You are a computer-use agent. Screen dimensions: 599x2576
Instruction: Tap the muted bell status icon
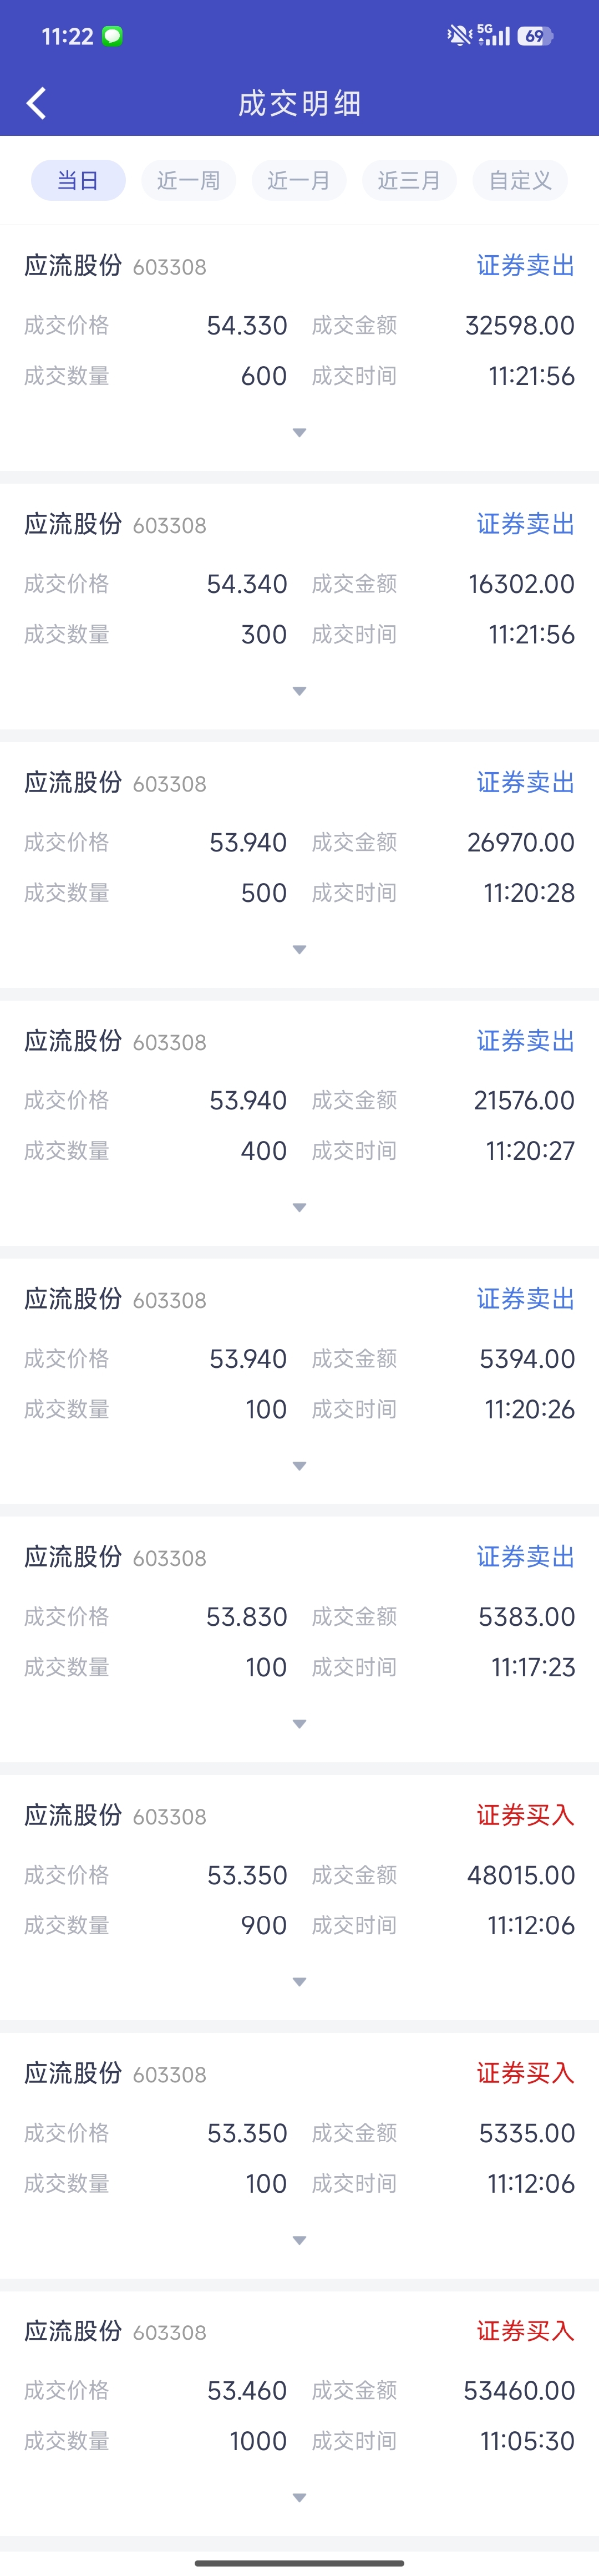[459, 36]
